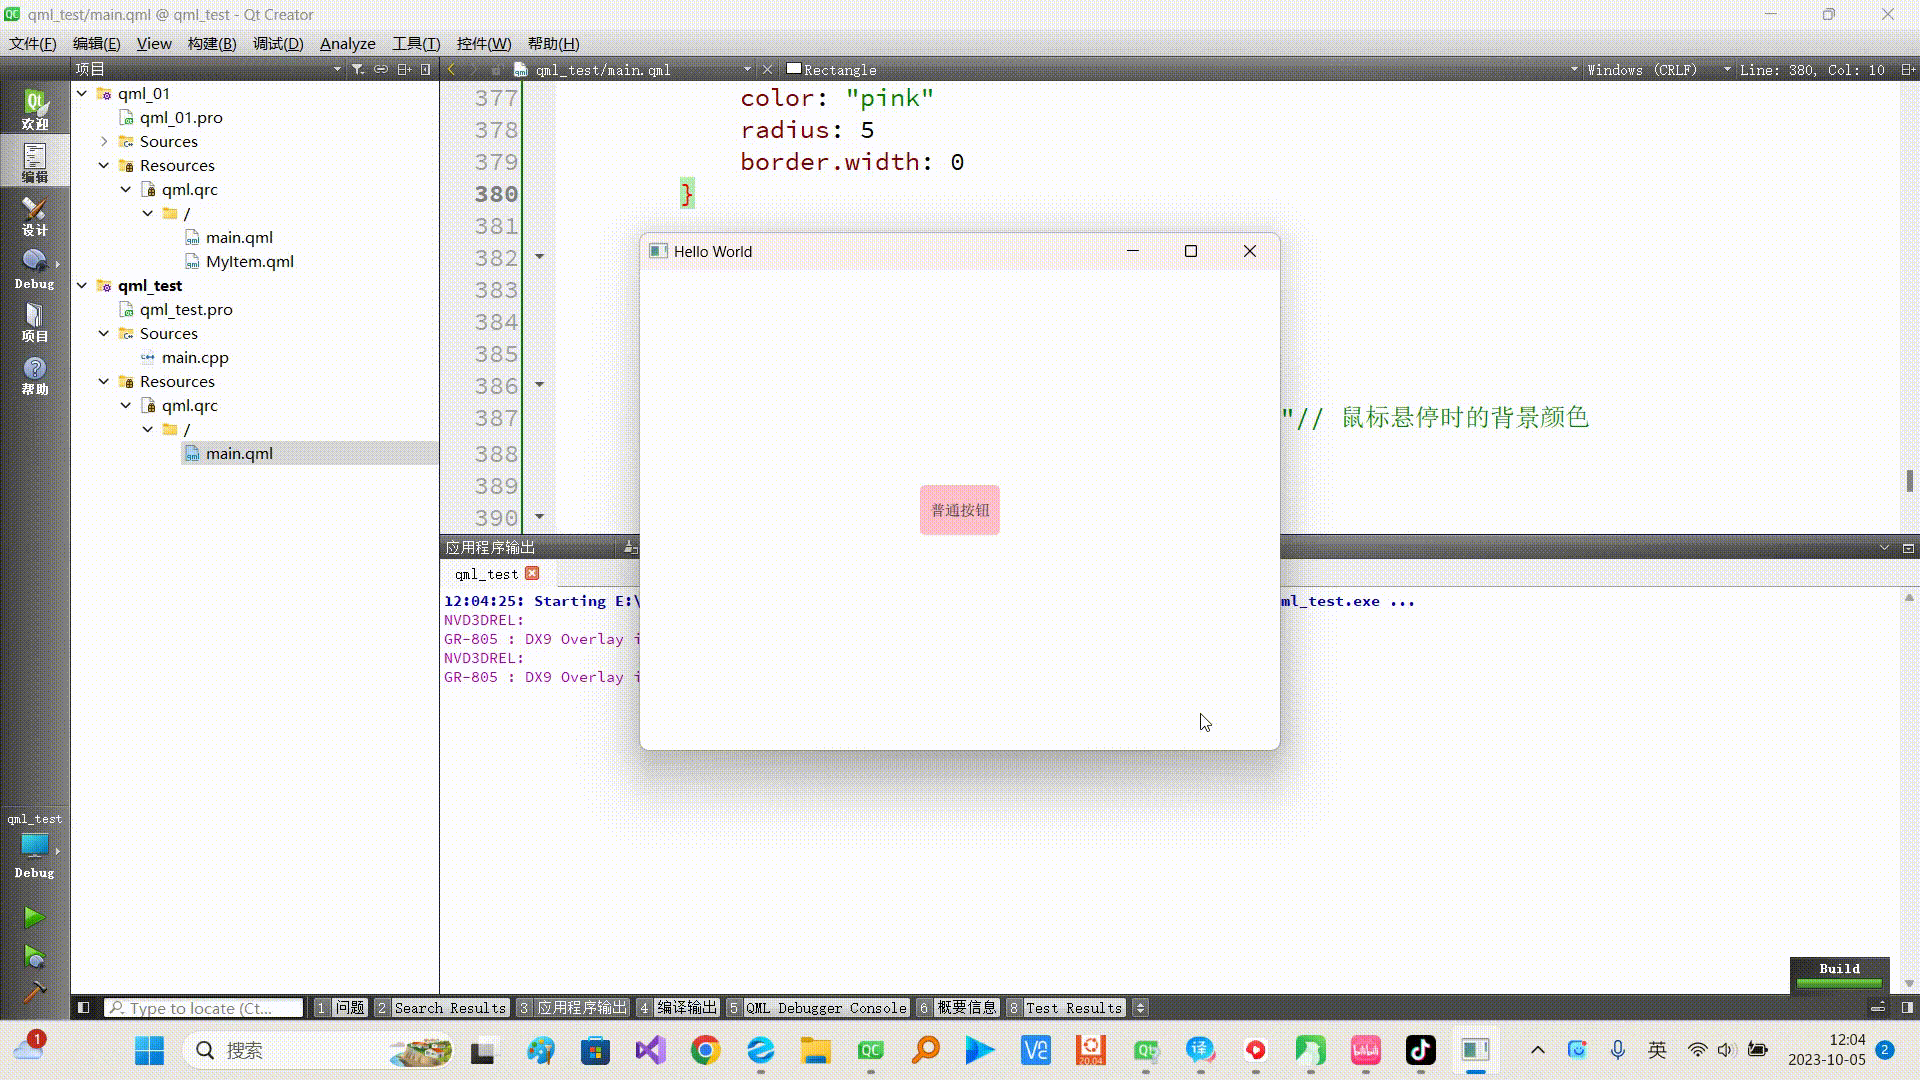
Task: Click the Build hammer icon
Action: point(34,992)
